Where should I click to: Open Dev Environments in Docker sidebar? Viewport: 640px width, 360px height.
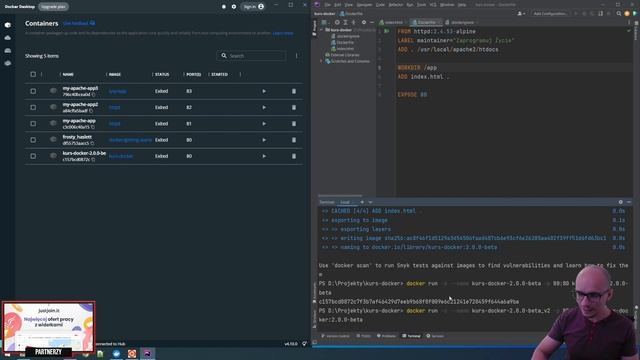pos(8,63)
